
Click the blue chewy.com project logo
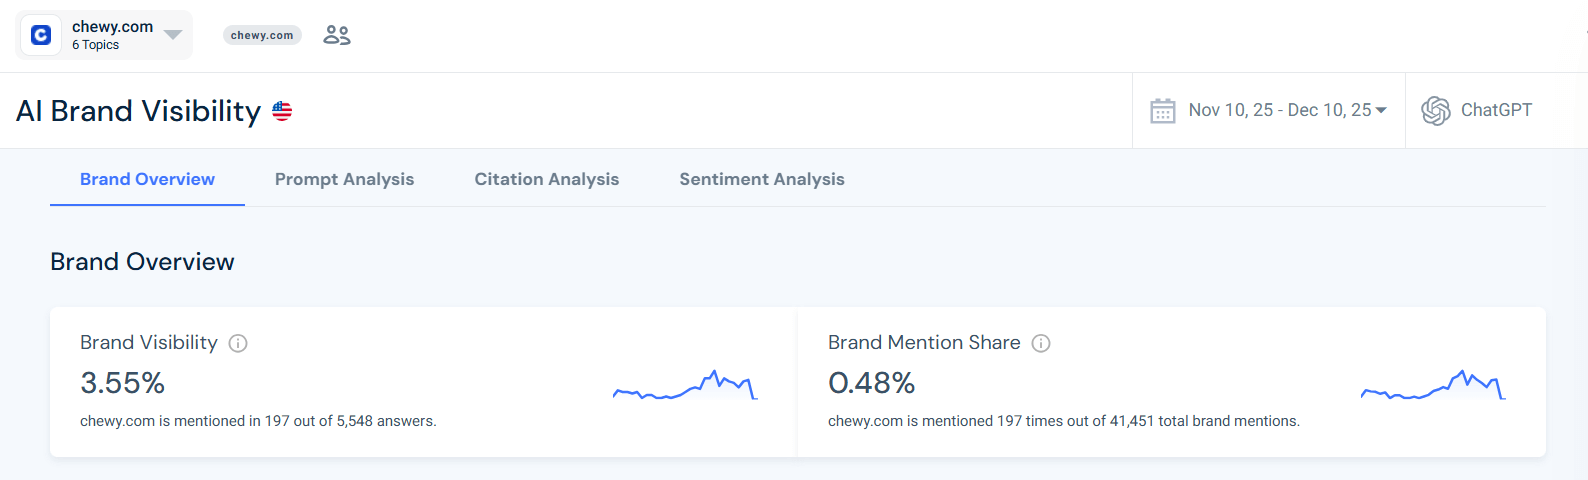(41, 35)
